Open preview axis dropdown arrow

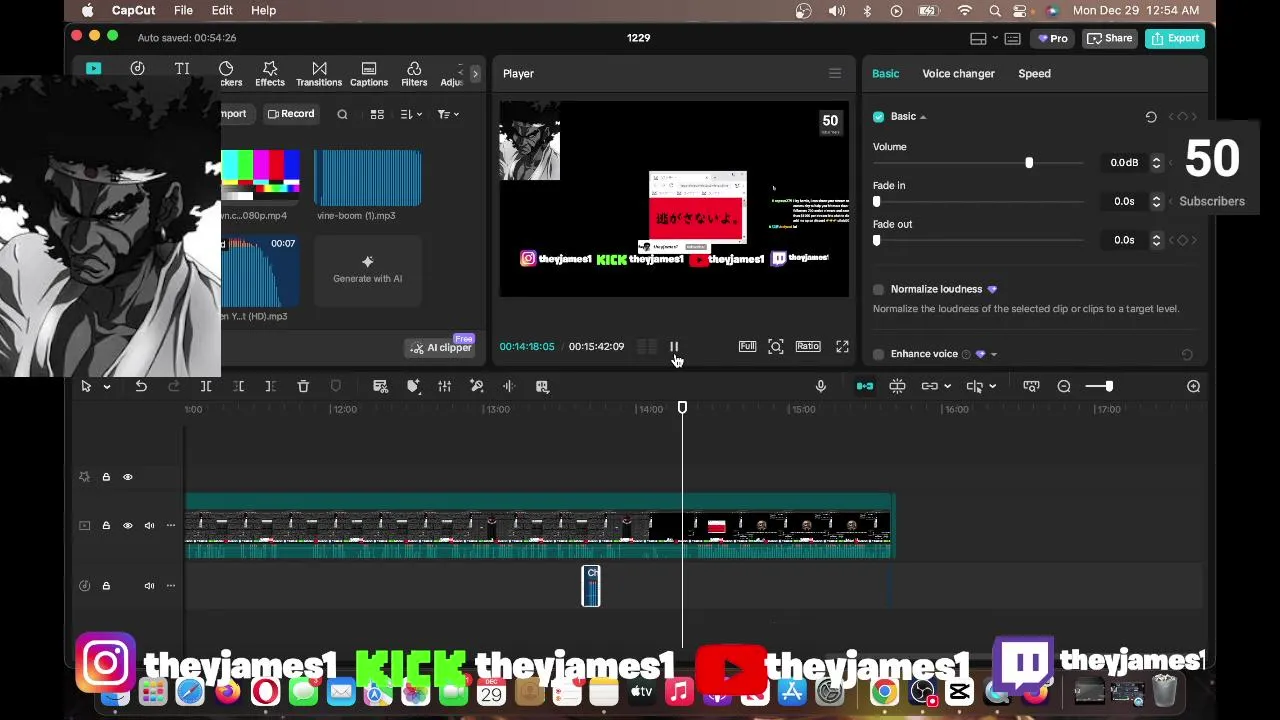tap(992, 387)
